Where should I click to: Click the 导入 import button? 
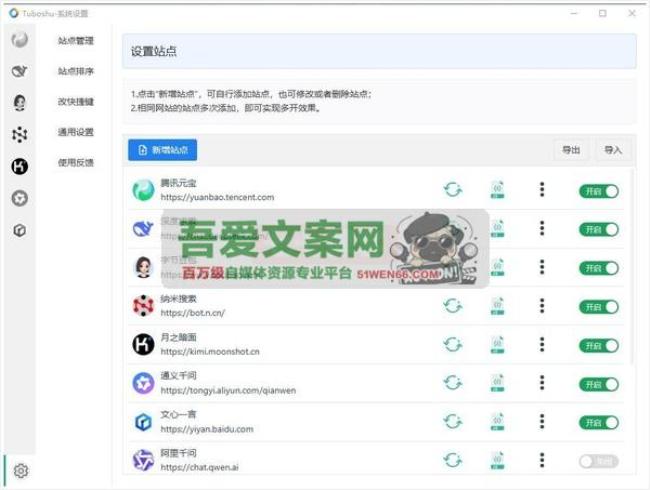pyautogui.click(x=613, y=150)
